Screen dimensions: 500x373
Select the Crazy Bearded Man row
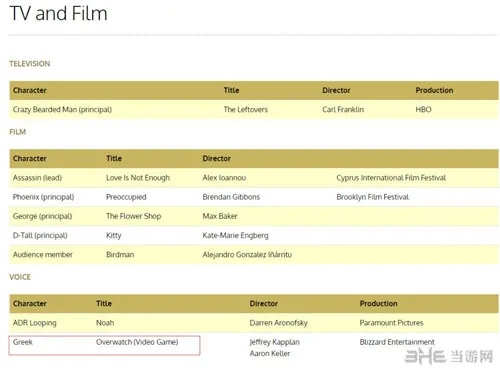[254, 109]
